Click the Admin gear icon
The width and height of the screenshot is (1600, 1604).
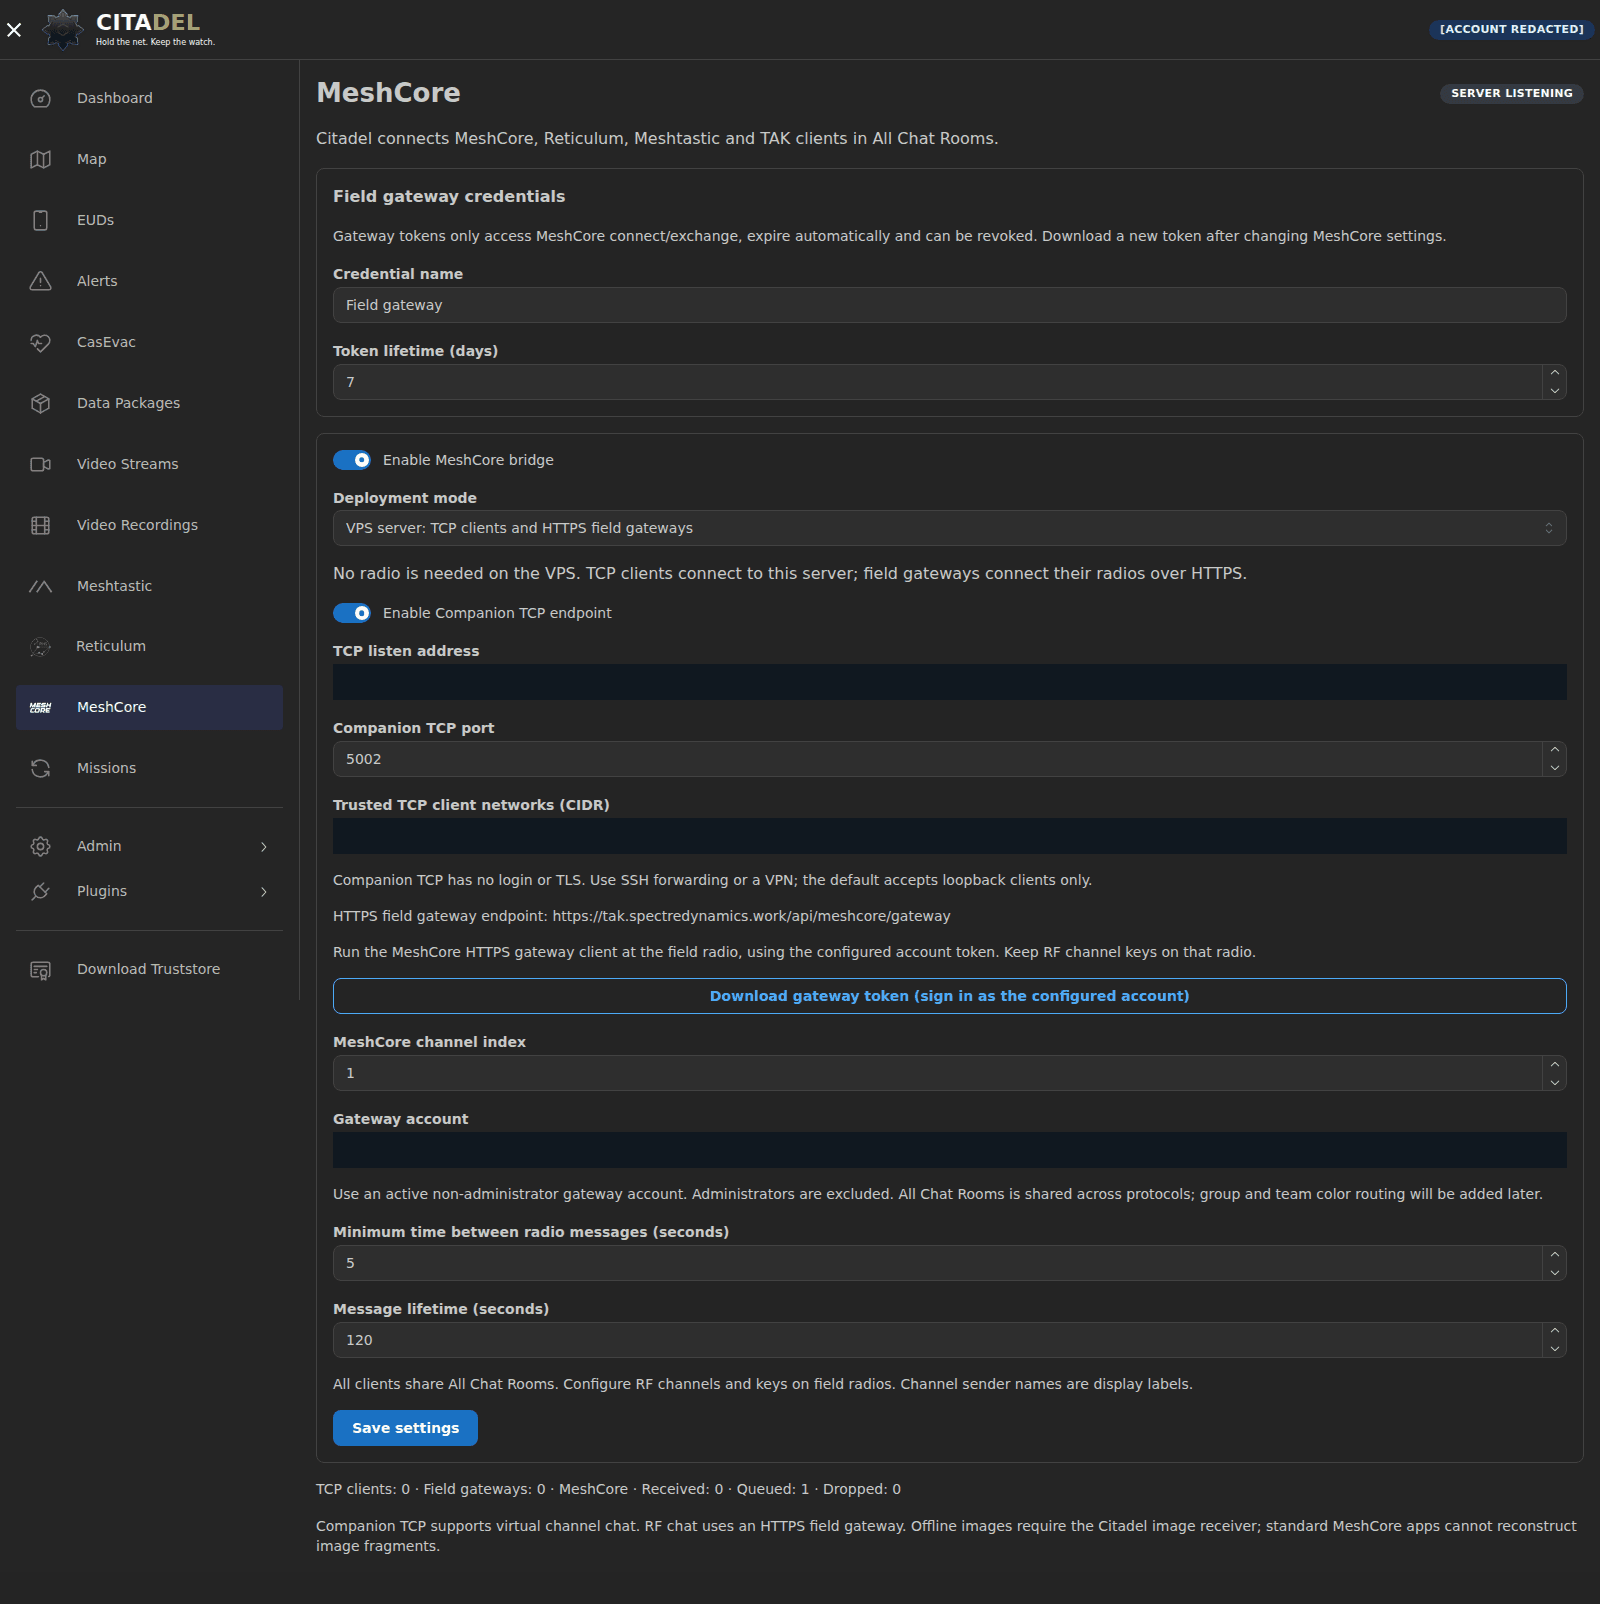(x=40, y=846)
